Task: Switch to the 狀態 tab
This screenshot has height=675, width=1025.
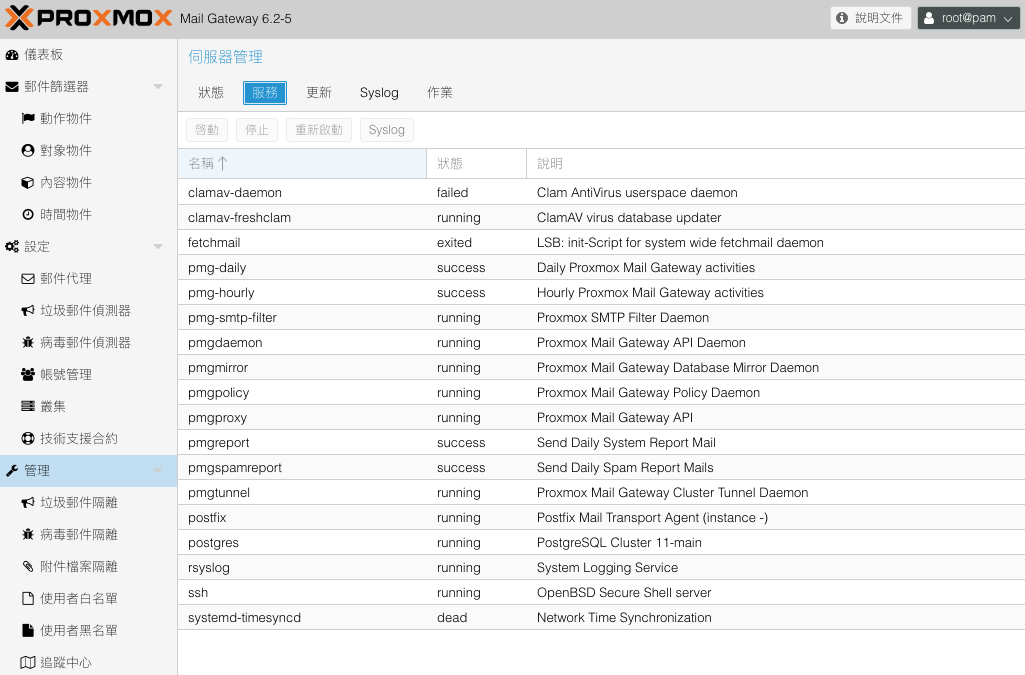Action: coord(211,93)
